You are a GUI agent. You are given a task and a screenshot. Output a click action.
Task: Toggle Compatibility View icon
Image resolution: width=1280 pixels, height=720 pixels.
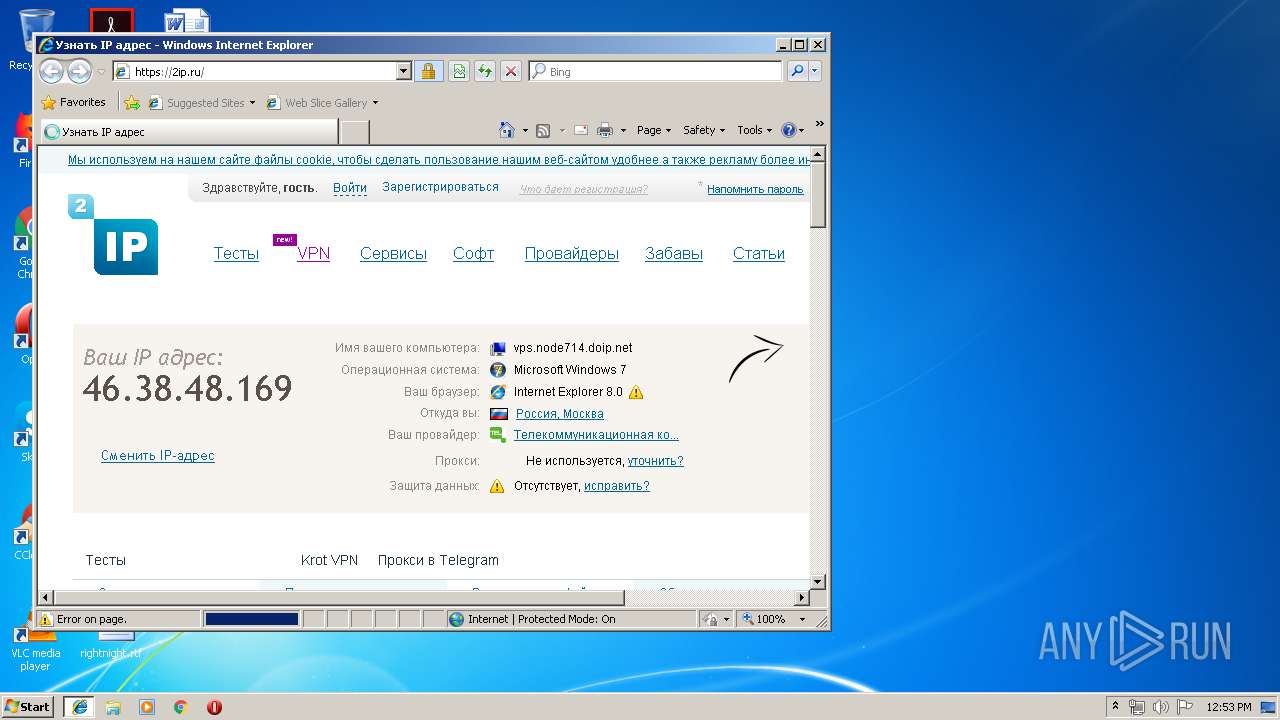click(459, 71)
